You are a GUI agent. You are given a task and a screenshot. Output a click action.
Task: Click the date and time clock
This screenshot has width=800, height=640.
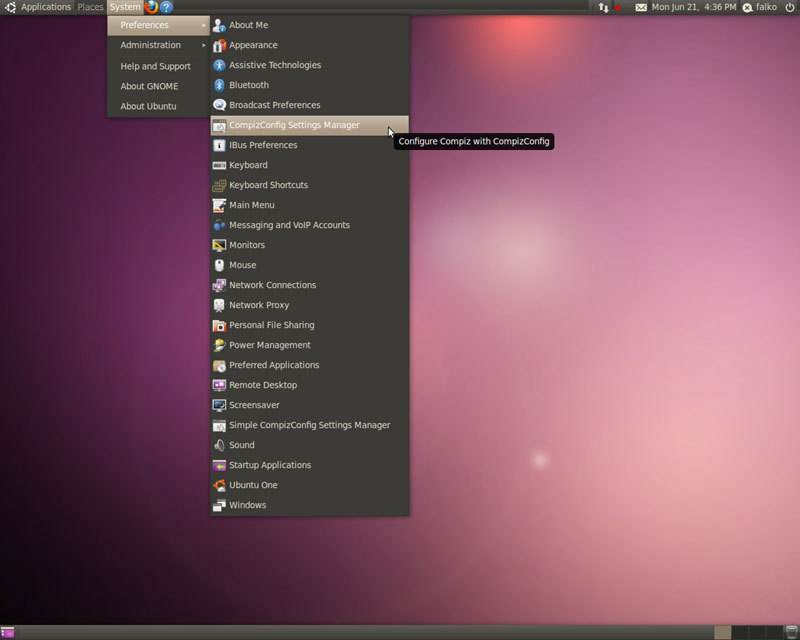pos(694,7)
